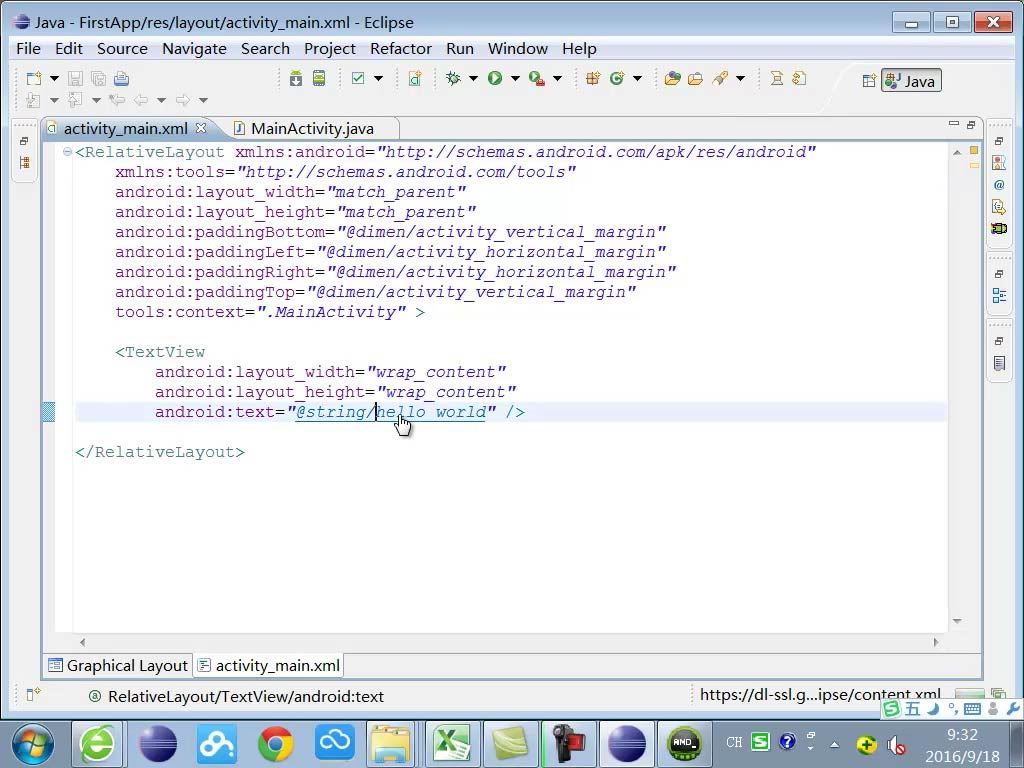Click the Print icon in toolbar
This screenshot has height=768, width=1024.
121,78
